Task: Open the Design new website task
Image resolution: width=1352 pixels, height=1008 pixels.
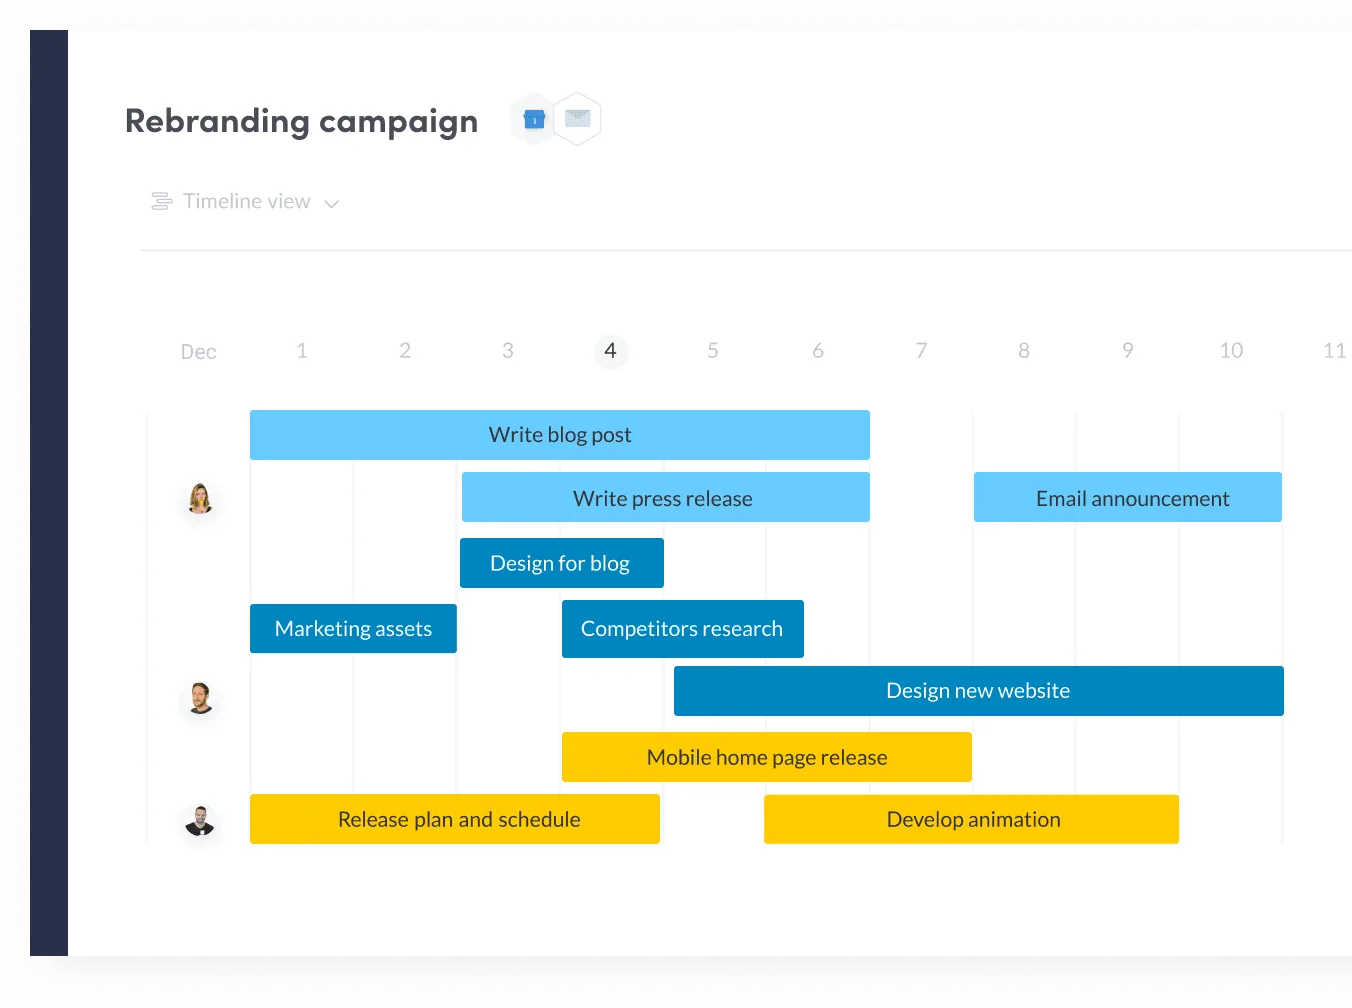Action: (x=979, y=691)
